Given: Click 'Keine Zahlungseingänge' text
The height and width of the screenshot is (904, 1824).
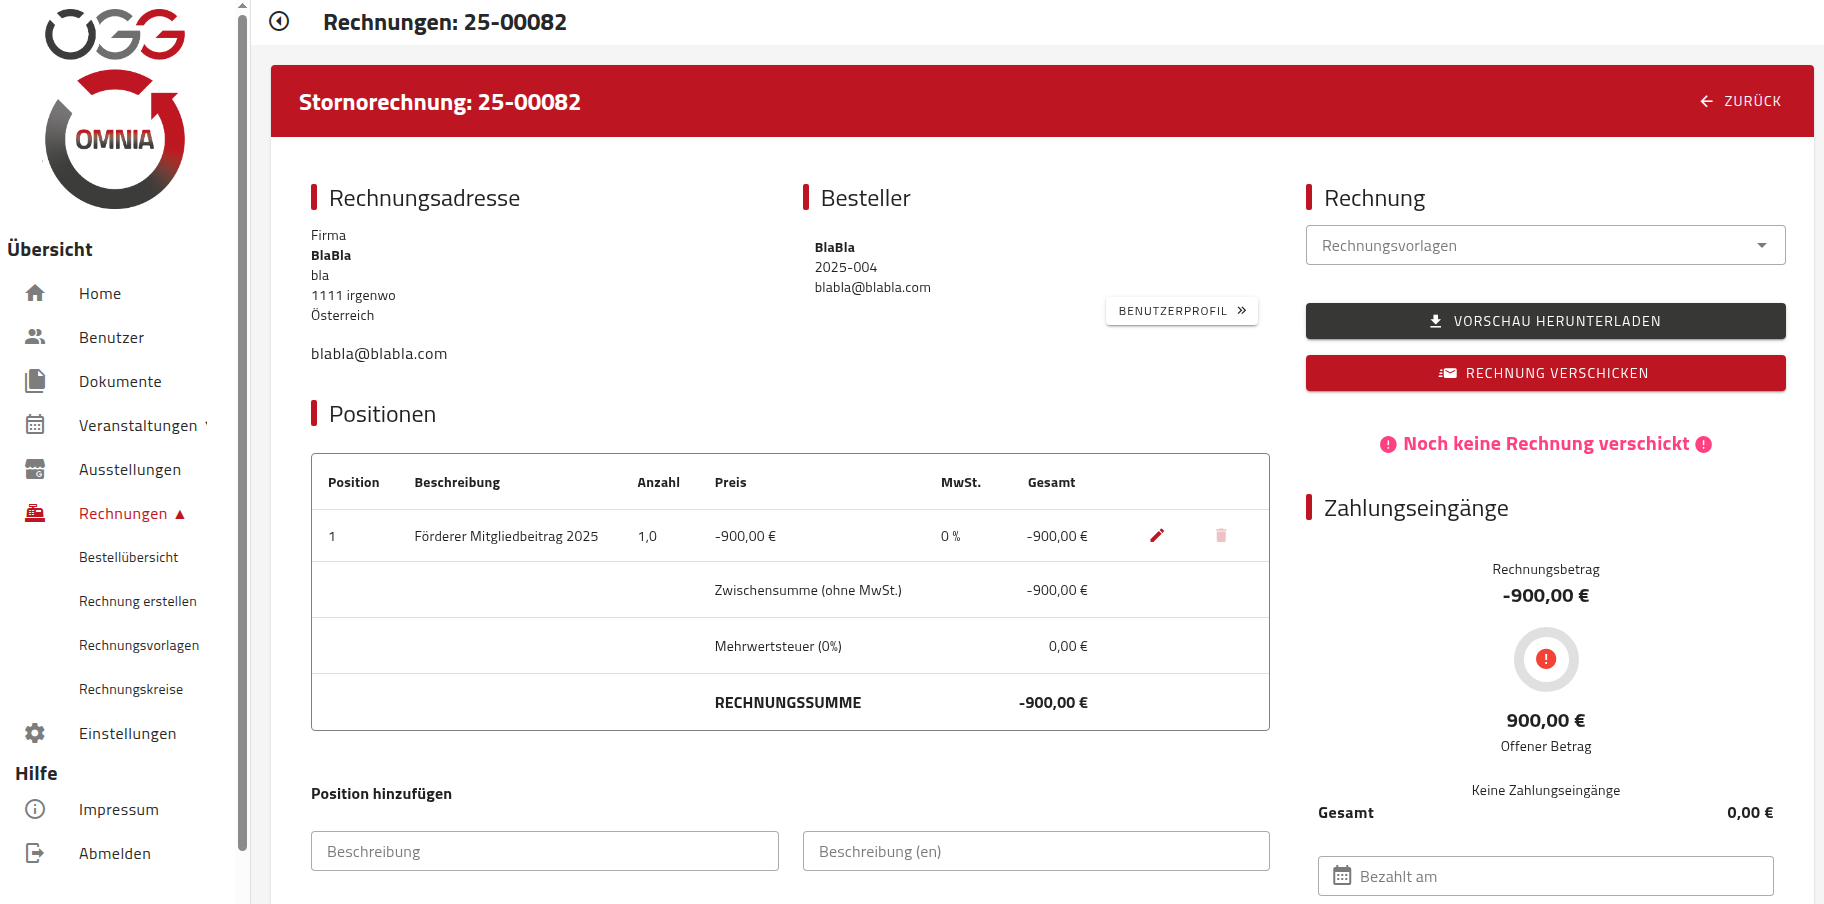Looking at the screenshot, I should tap(1546, 790).
